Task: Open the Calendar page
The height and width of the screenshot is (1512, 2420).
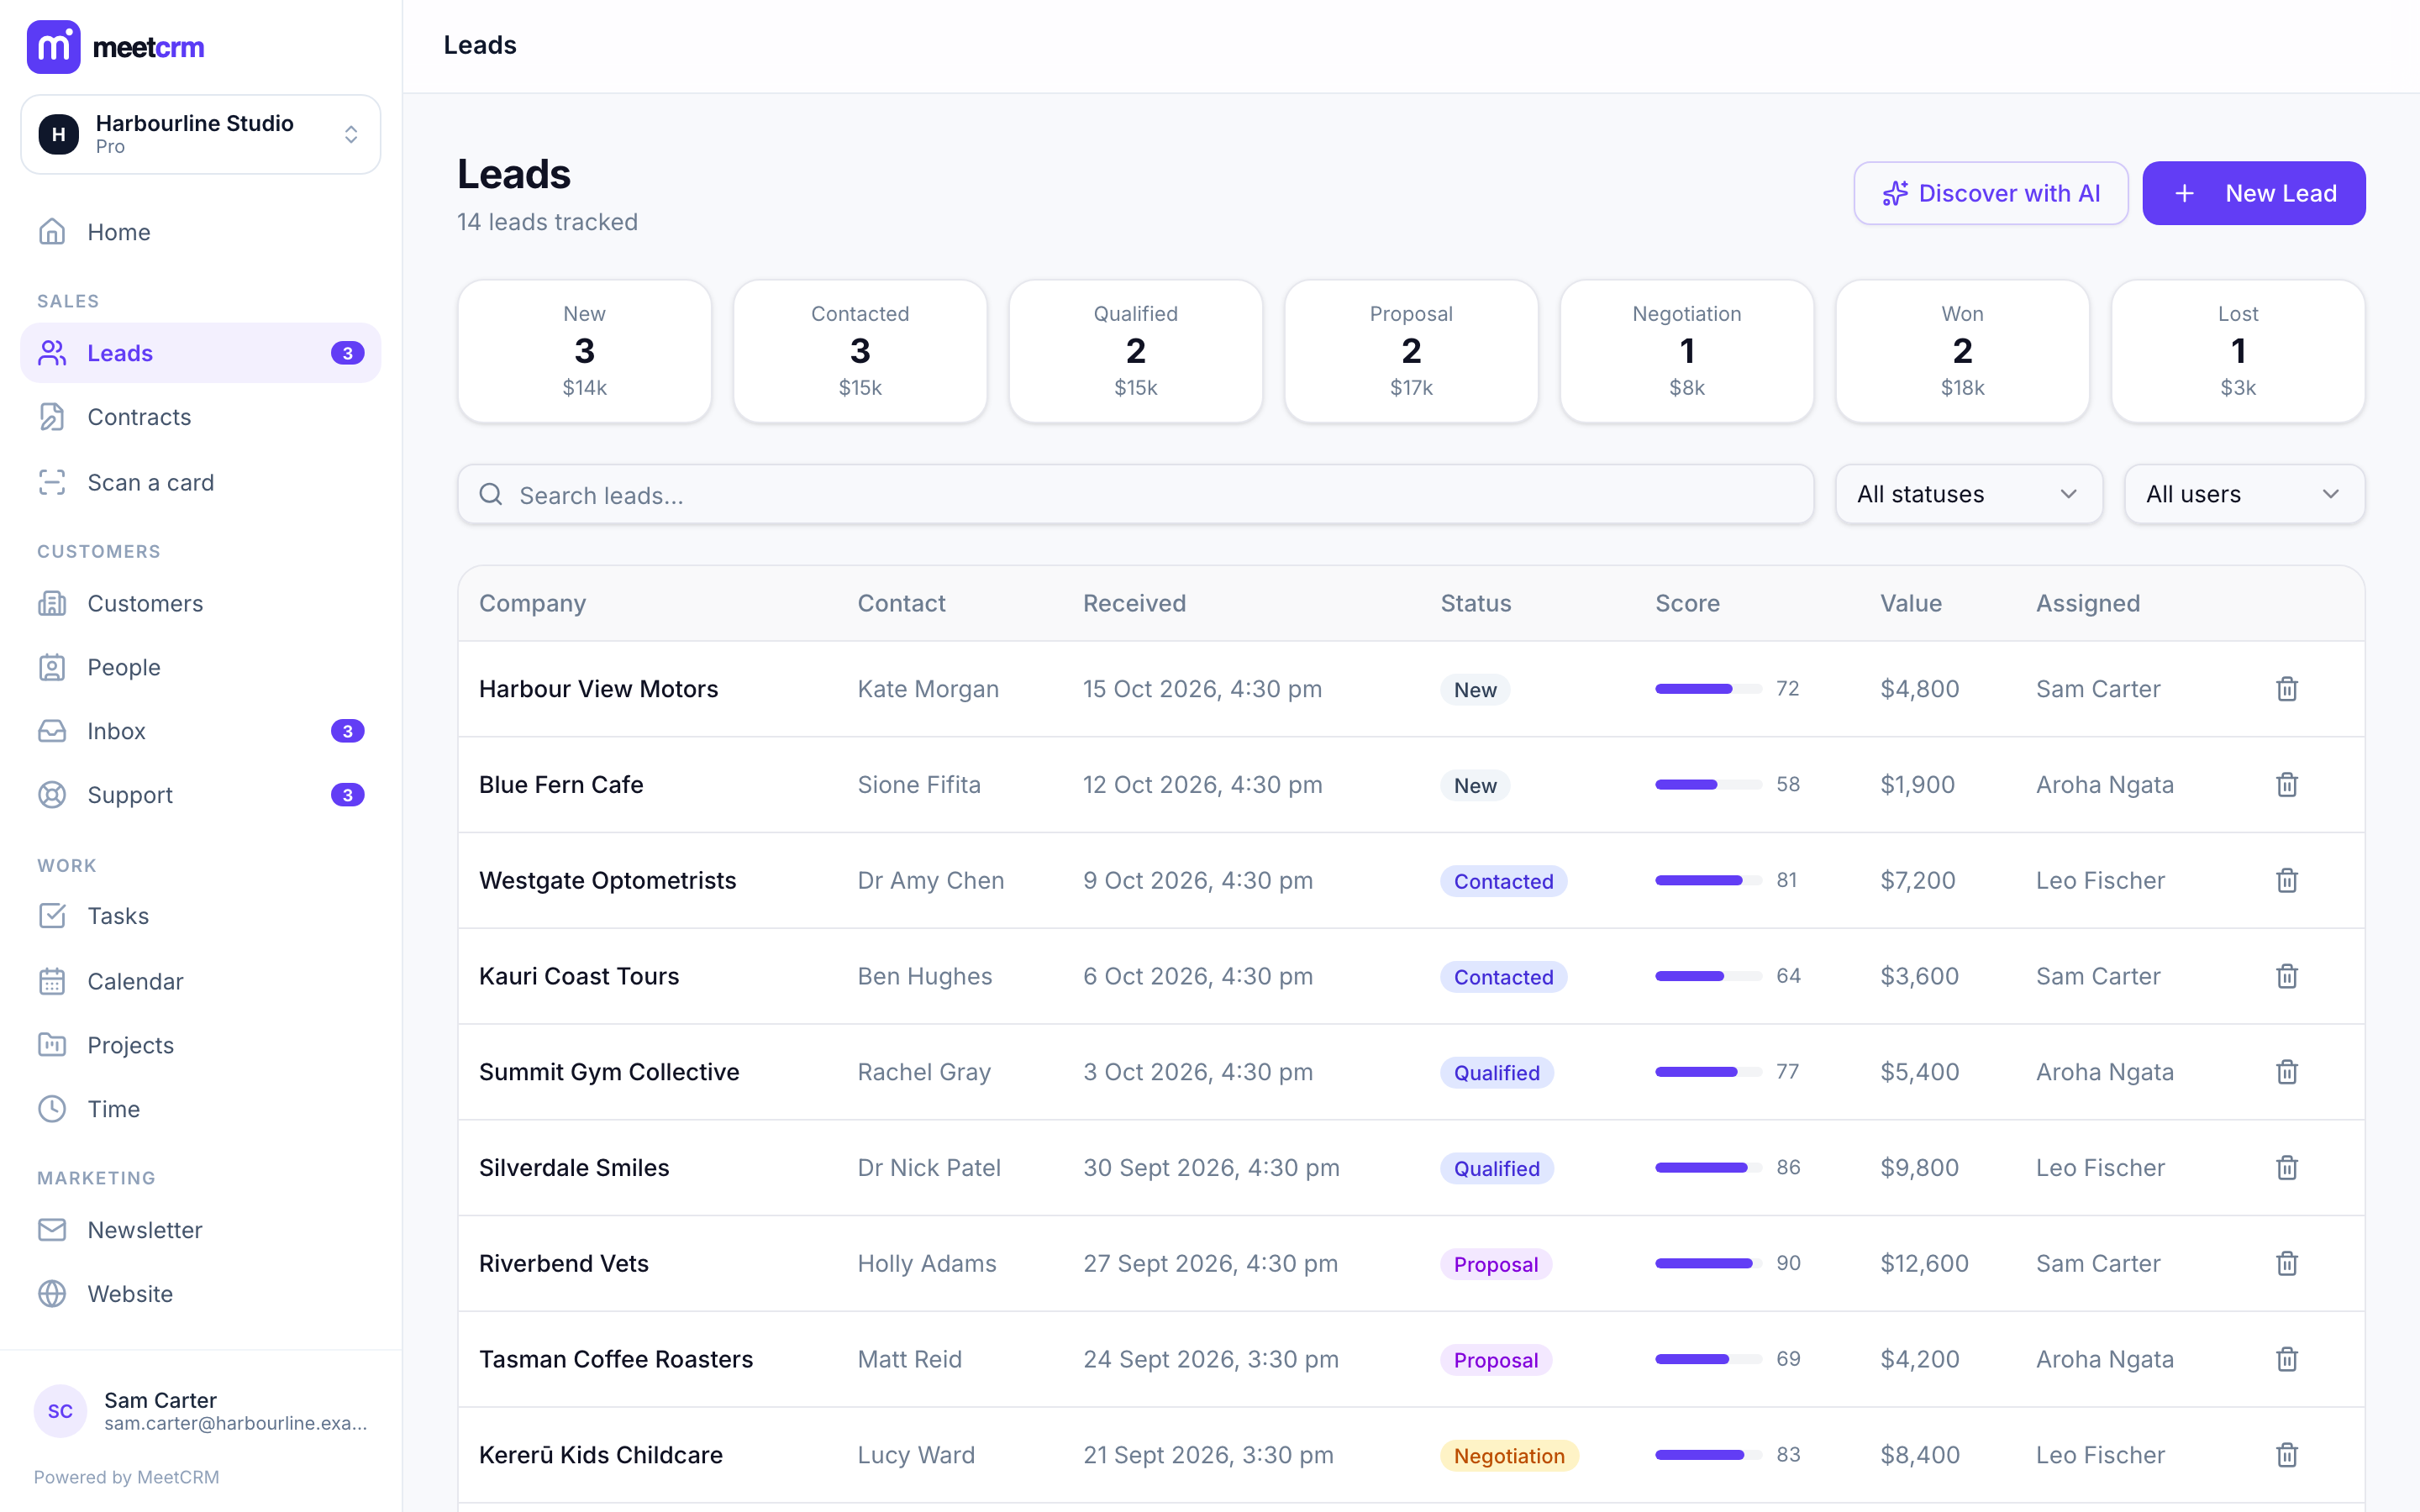Action: (x=201, y=981)
